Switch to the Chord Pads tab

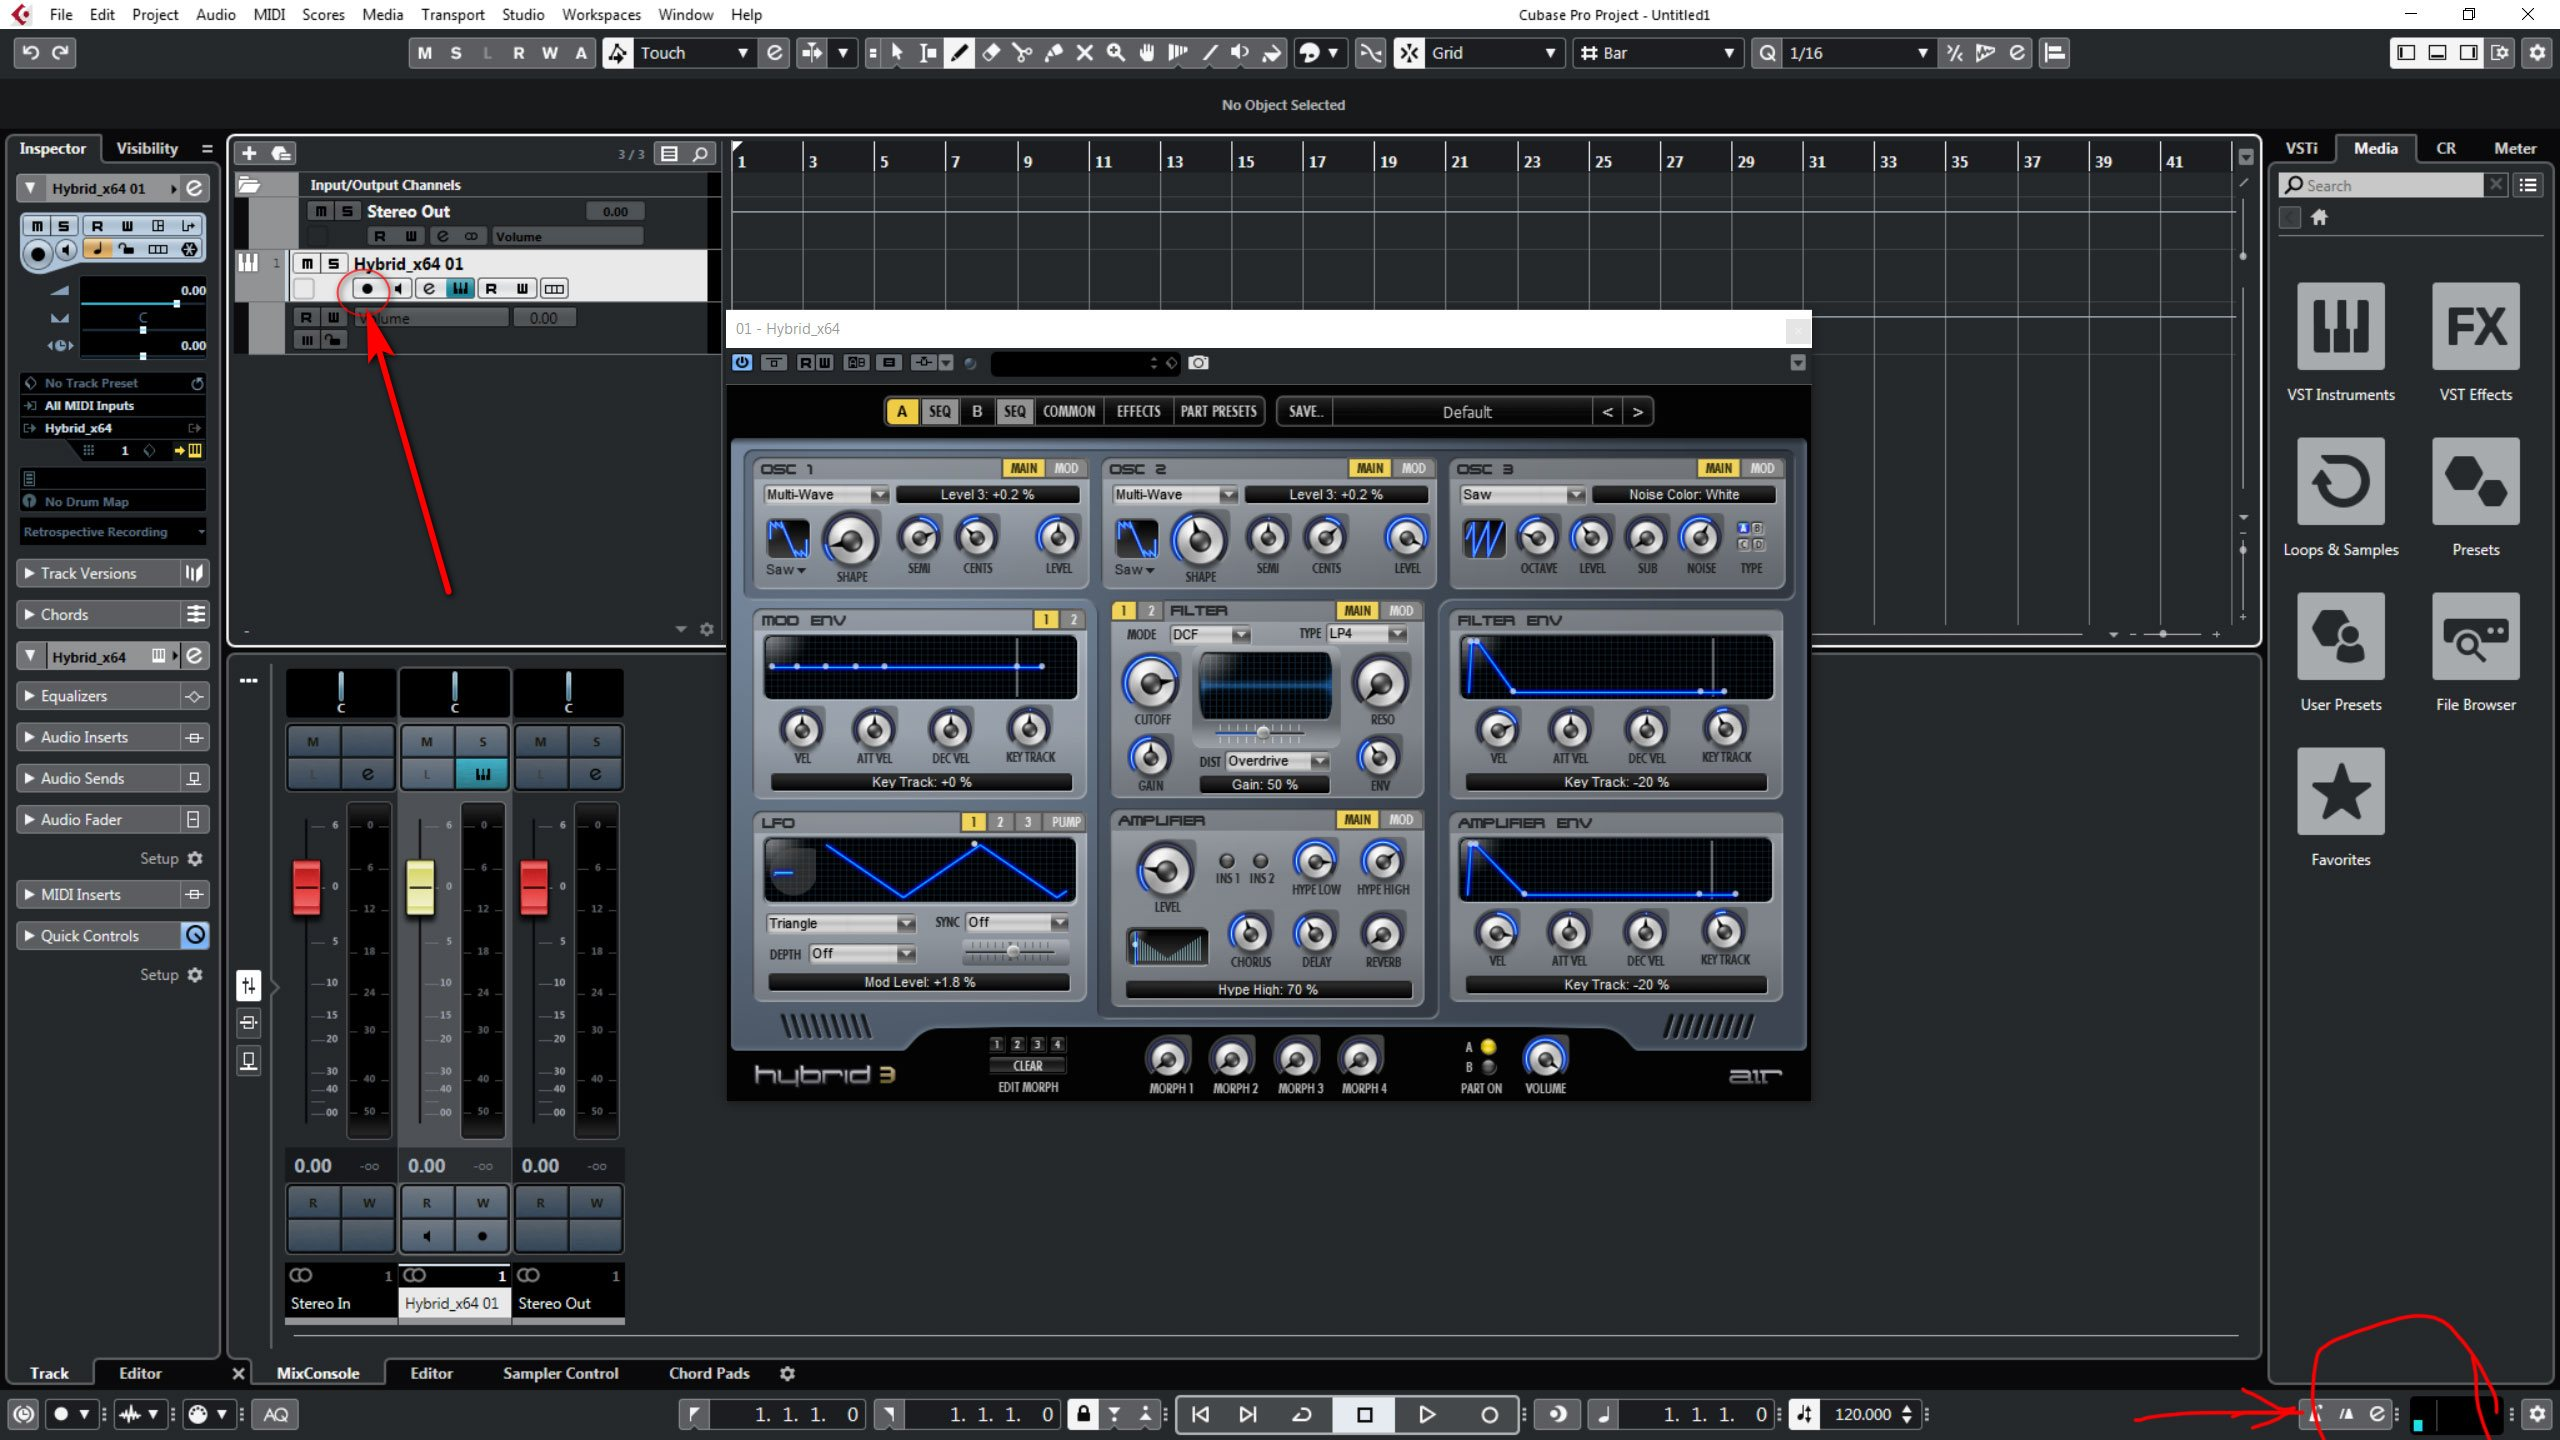coord(709,1373)
